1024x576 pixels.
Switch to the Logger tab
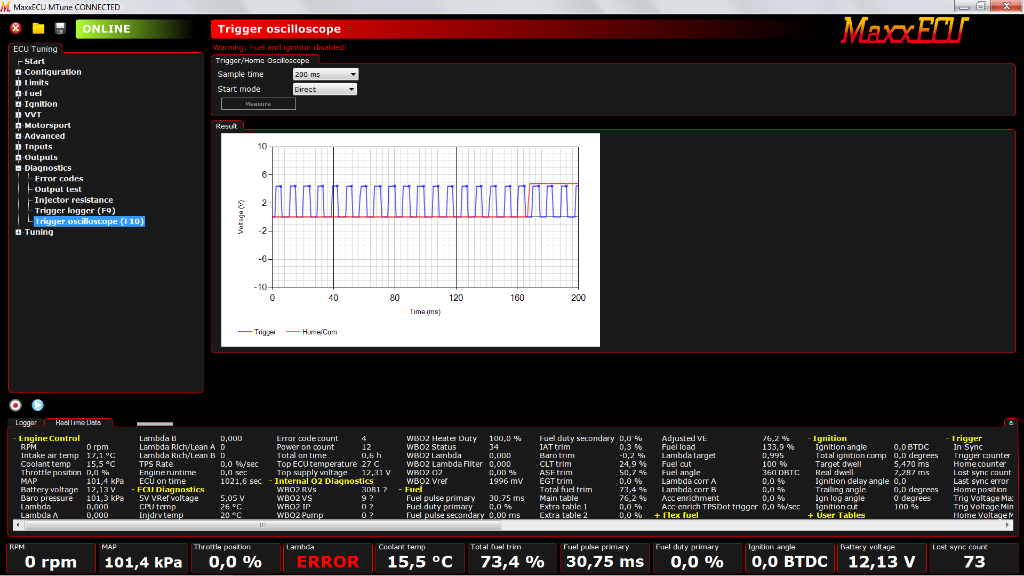point(26,423)
